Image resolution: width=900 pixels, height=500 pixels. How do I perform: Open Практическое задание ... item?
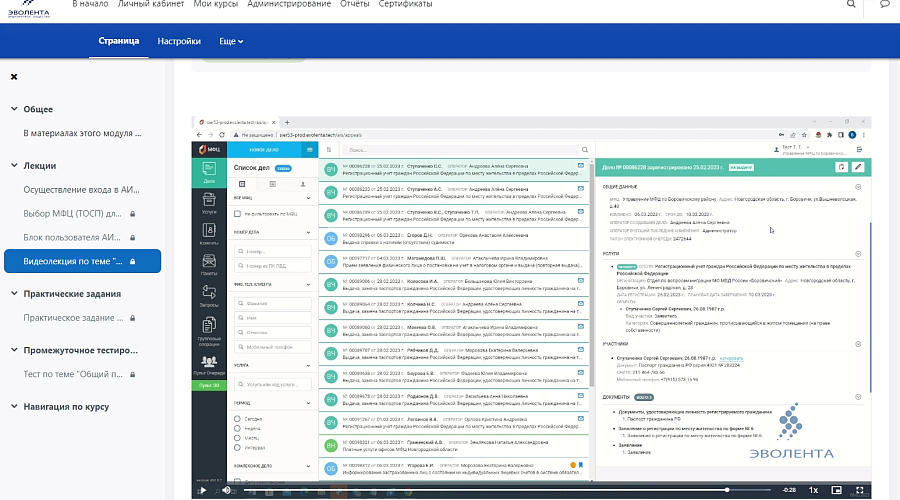73,317
